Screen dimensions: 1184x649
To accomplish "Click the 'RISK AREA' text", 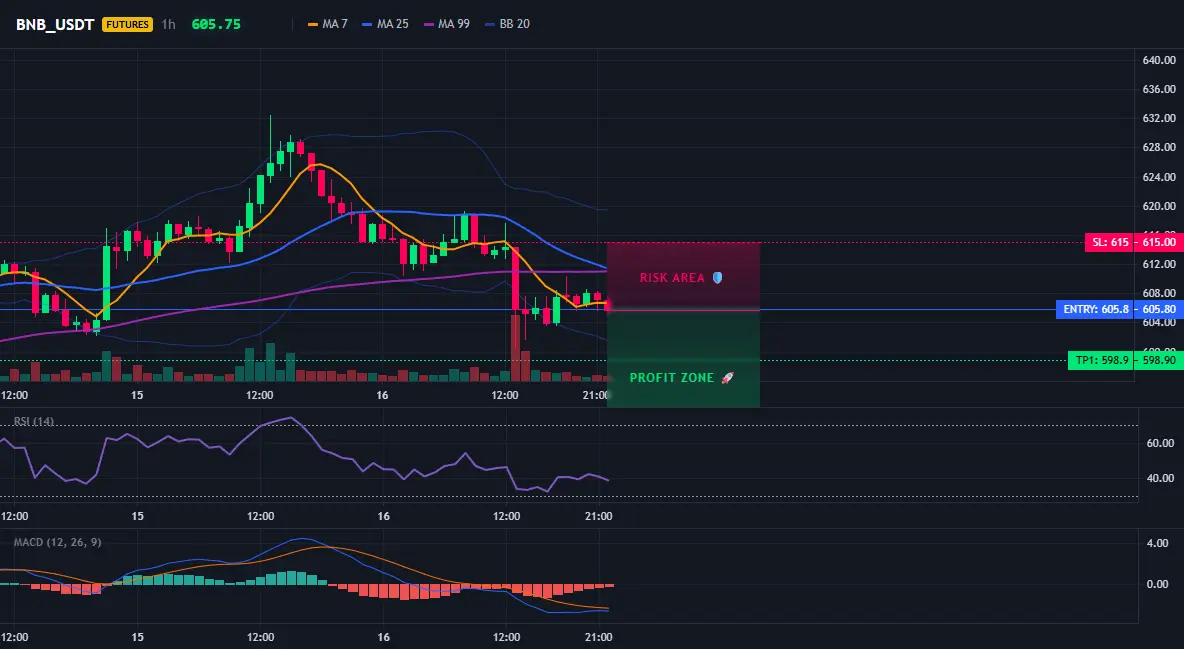I will click(x=672, y=278).
